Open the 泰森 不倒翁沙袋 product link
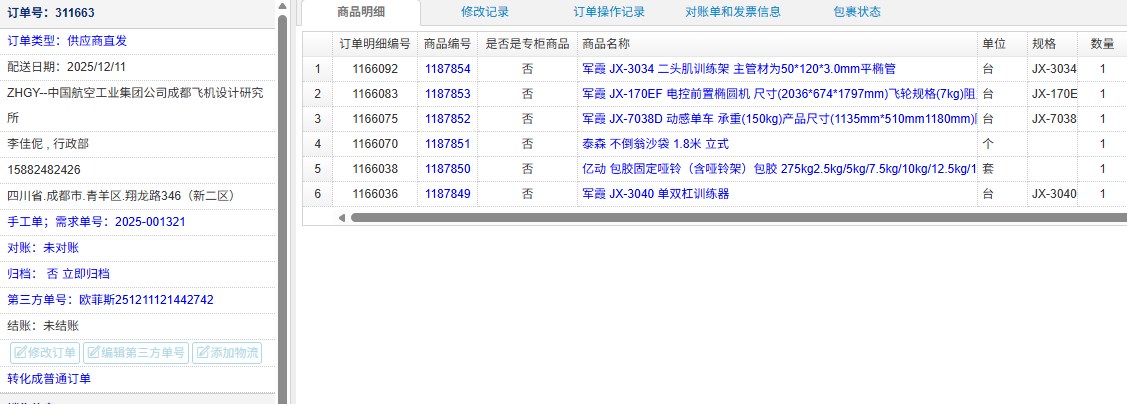Image resolution: width=1127 pixels, height=404 pixels. pos(655,143)
